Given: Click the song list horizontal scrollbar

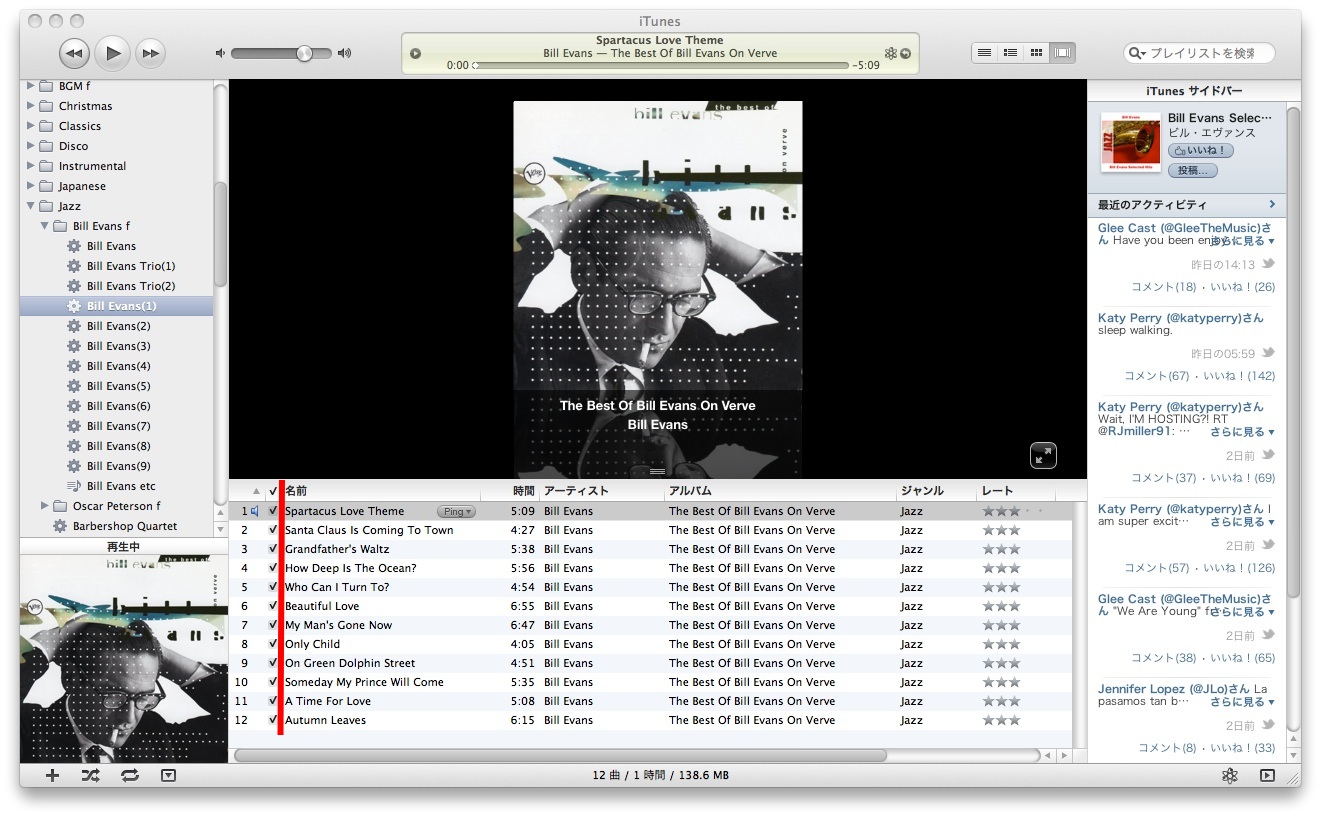Looking at the screenshot, I should pos(560,756).
